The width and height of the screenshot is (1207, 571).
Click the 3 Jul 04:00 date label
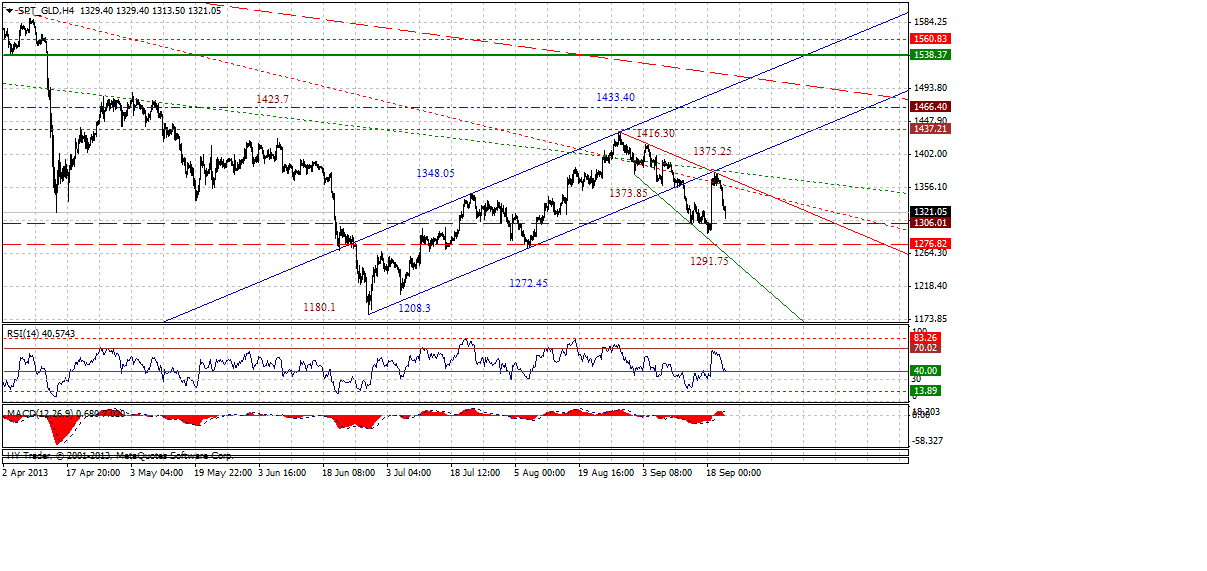tap(409, 473)
